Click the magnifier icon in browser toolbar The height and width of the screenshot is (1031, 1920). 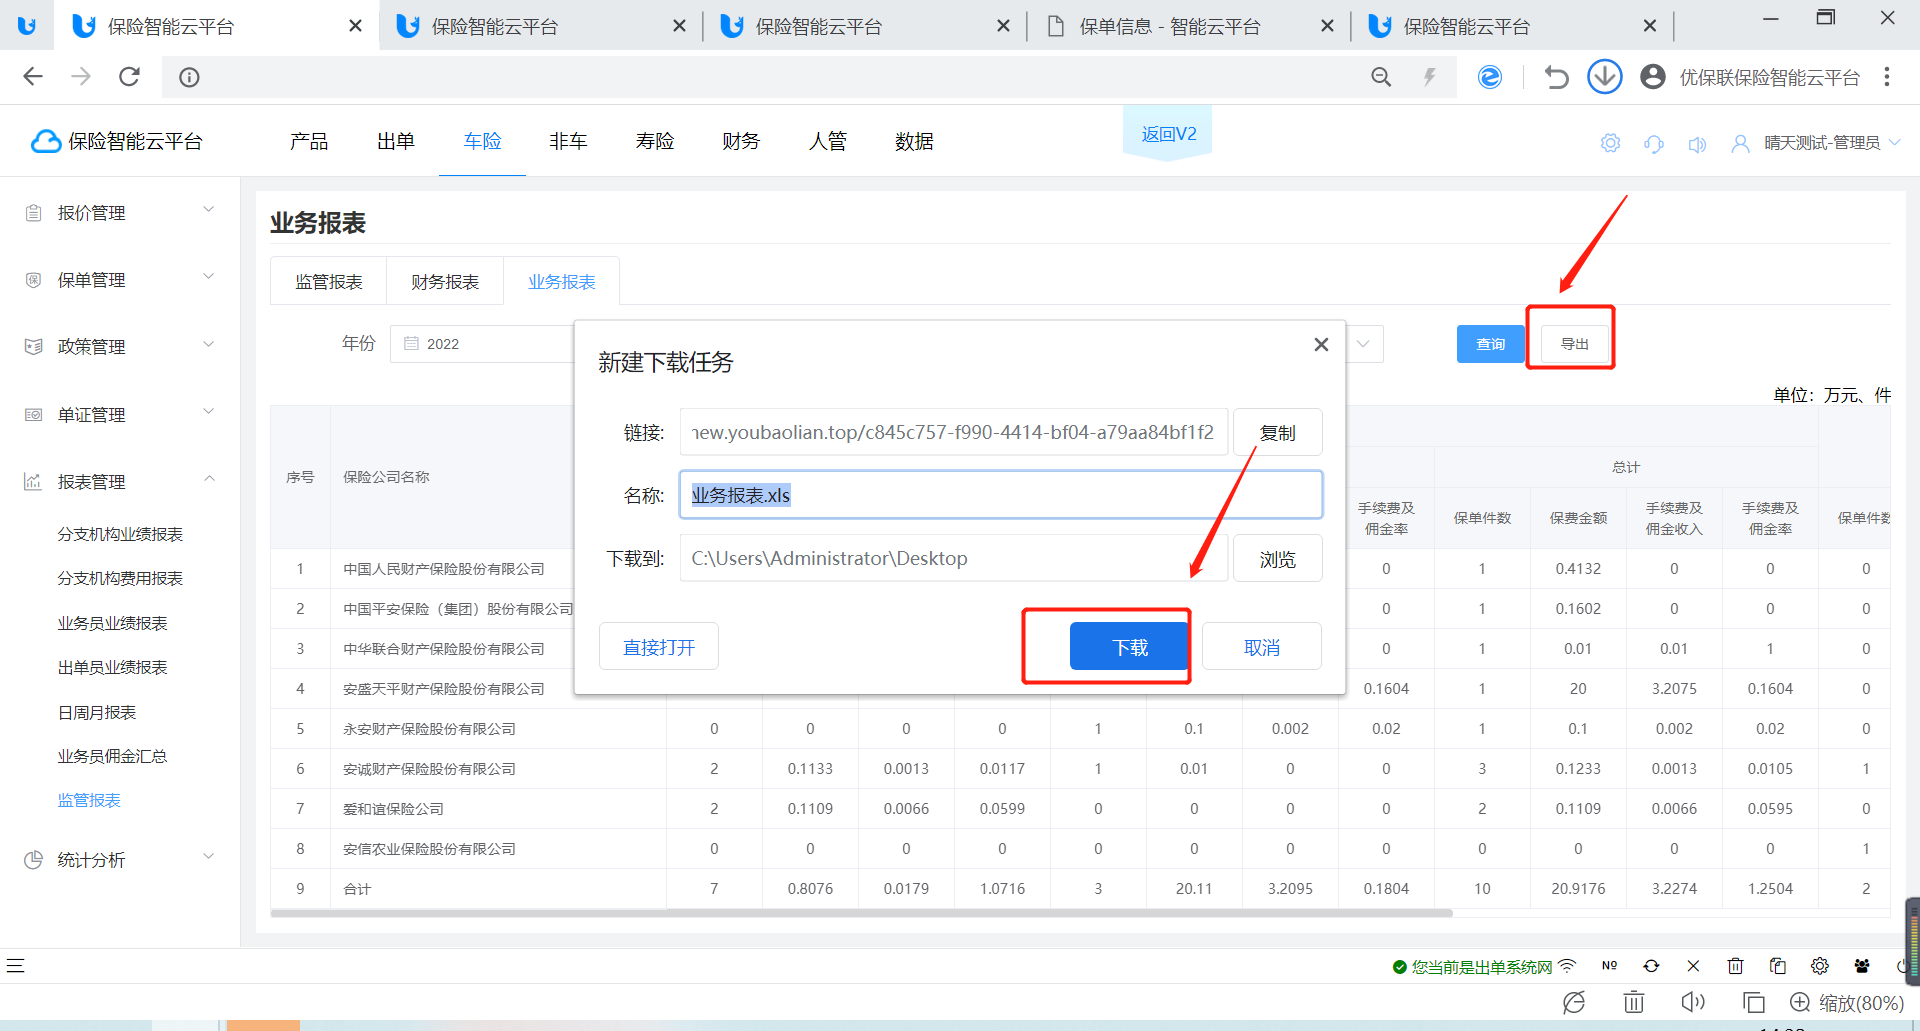coord(1381,77)
